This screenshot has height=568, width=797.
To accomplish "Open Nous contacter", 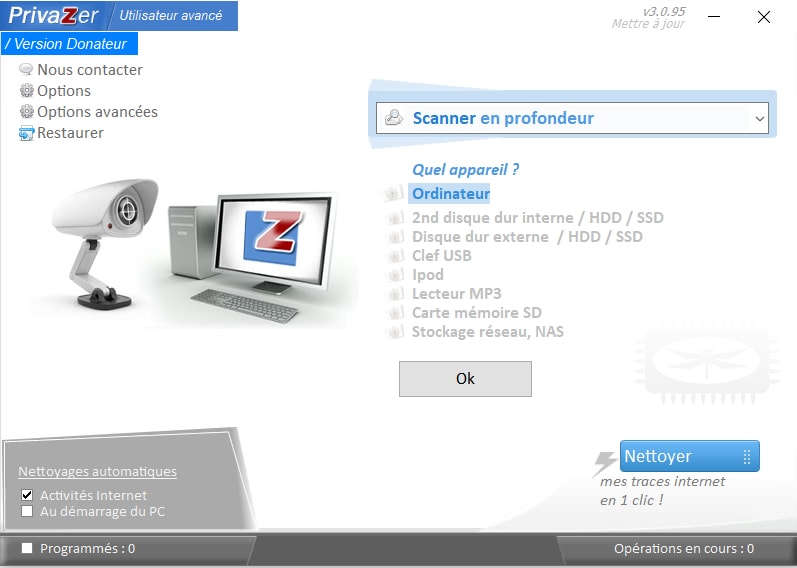I will [90, 70].
